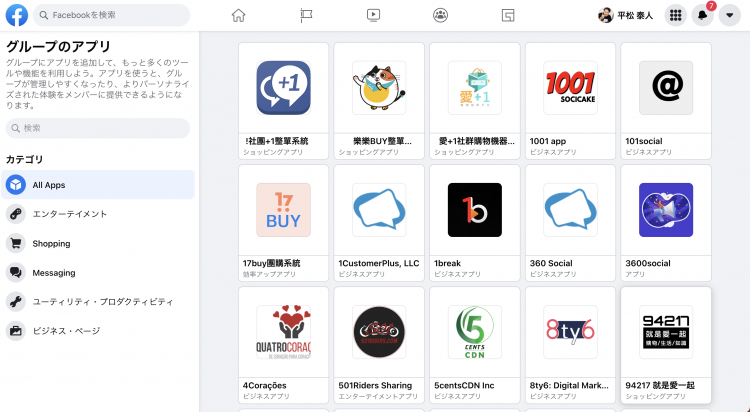Click the 8ty6: Digital Mark... title
This screenshot has height=412, width=750.
tap(569, 385)
